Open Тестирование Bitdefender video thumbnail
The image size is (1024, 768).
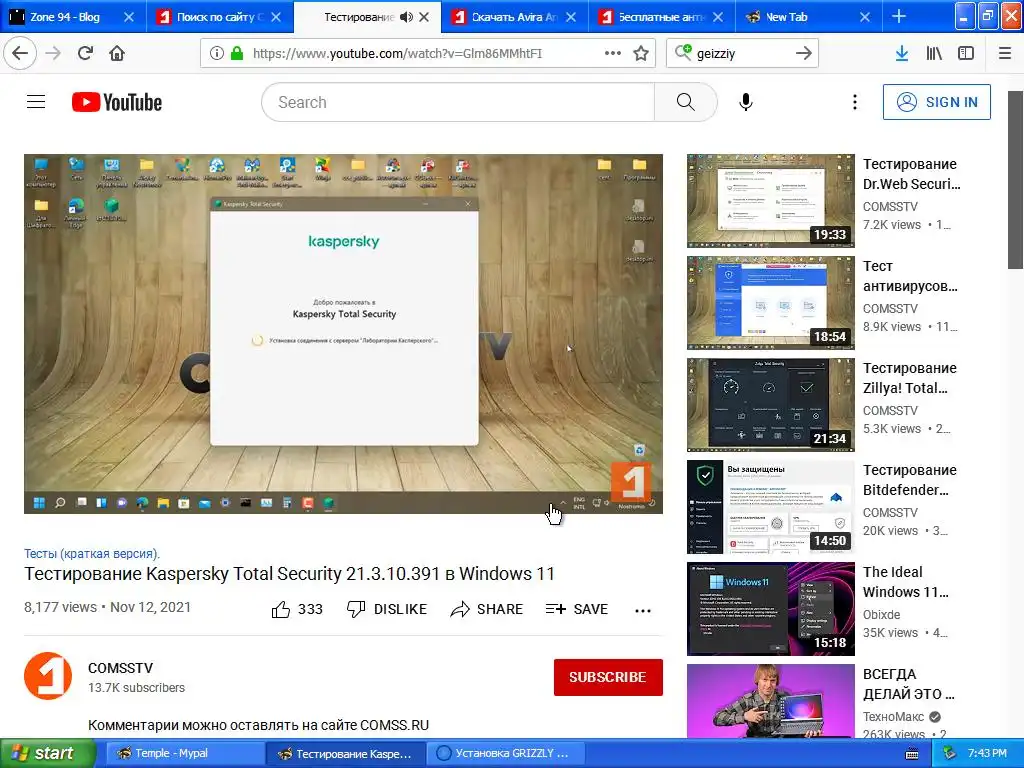pos(771,507)
